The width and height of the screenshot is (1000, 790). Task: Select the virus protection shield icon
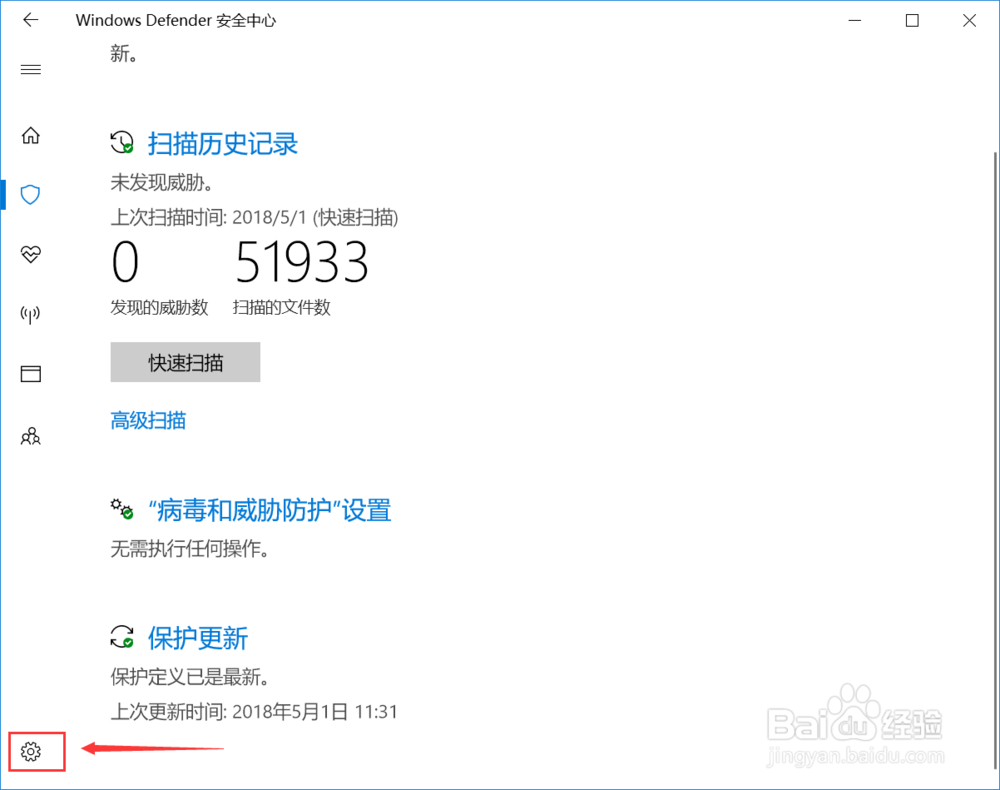[x=31, y=194]
